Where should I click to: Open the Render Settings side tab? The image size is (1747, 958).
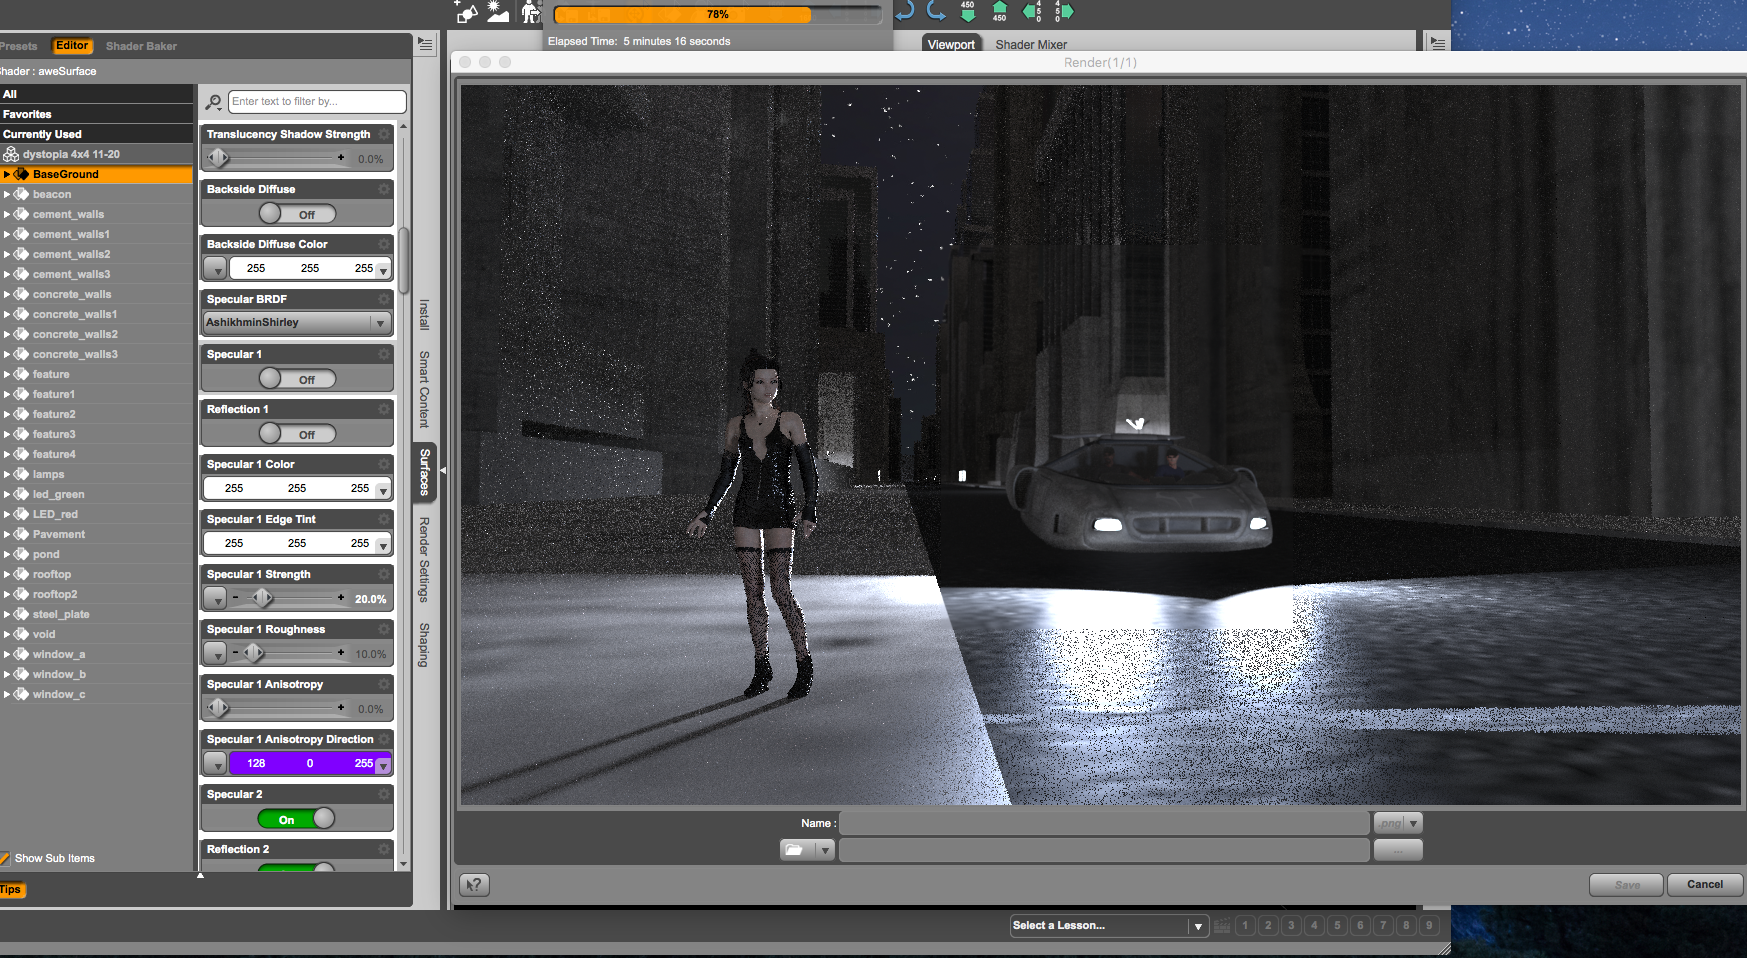(424, 560)
